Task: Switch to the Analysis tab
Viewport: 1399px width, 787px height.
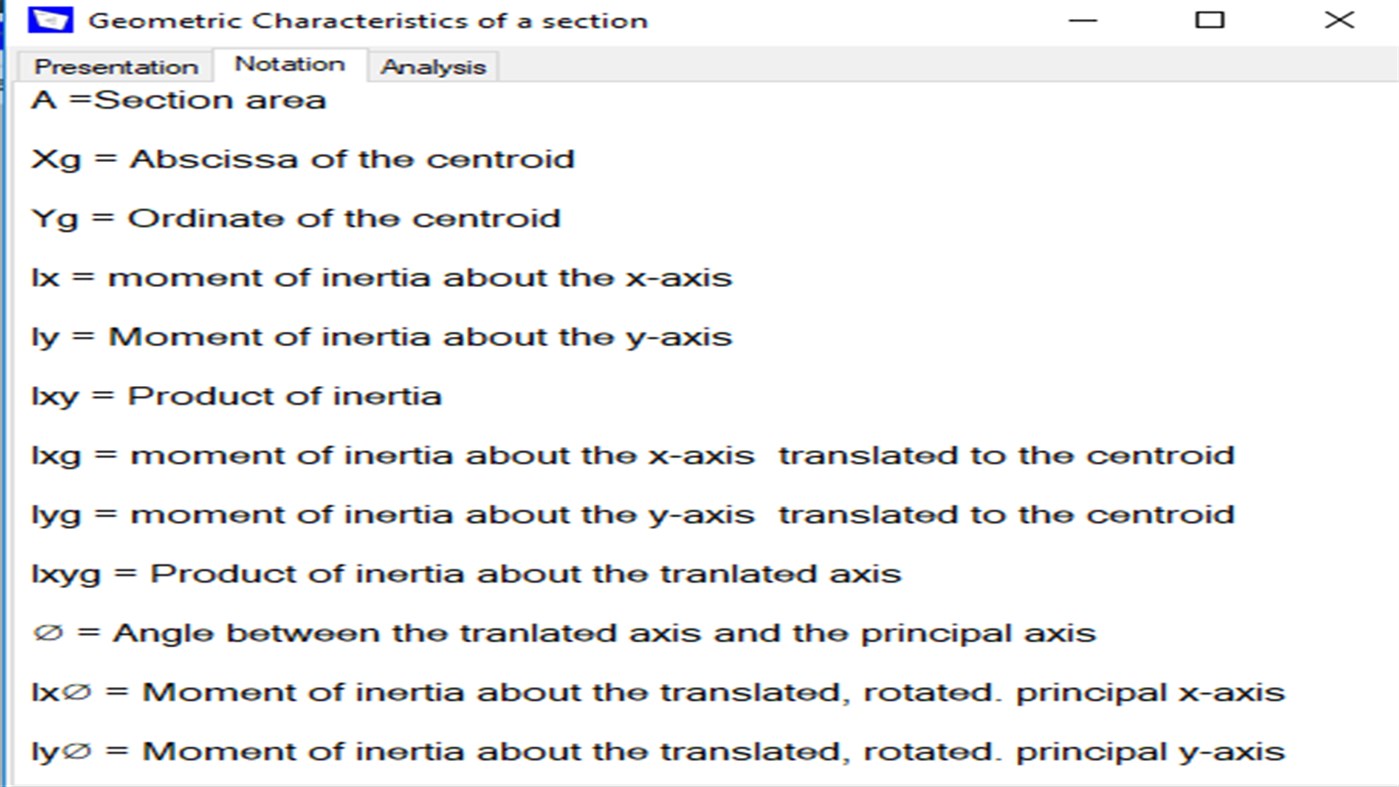Action: 433,66
